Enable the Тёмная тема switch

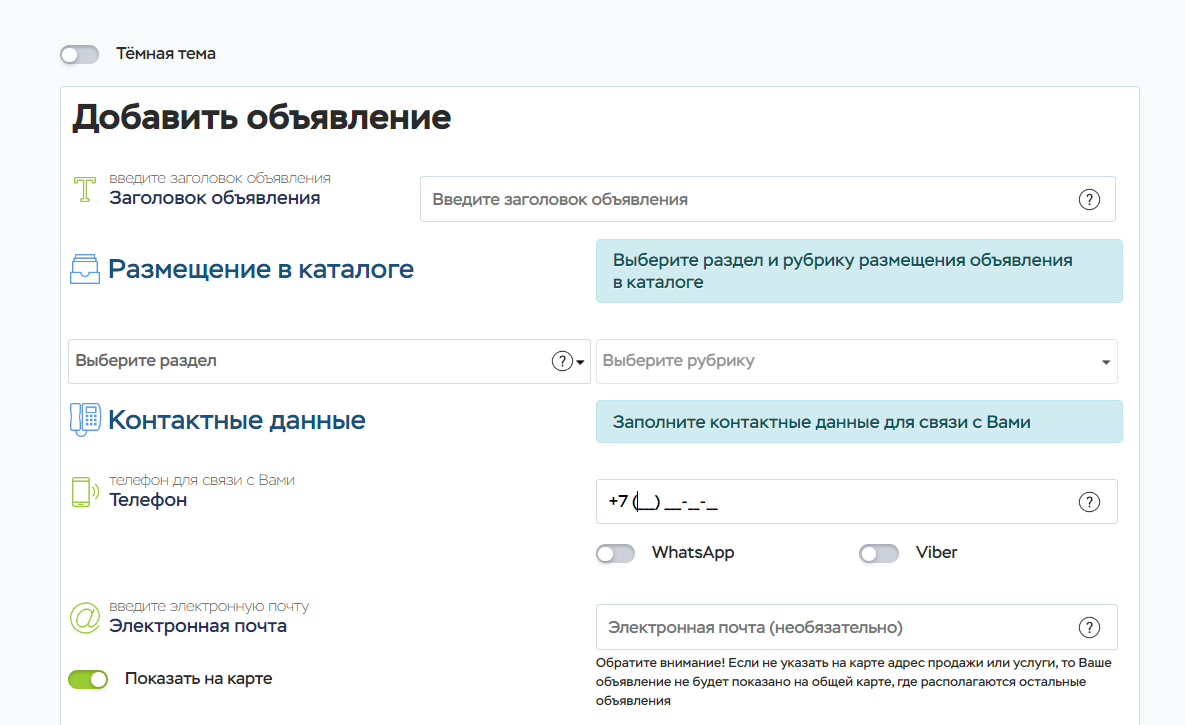(80, 54)
